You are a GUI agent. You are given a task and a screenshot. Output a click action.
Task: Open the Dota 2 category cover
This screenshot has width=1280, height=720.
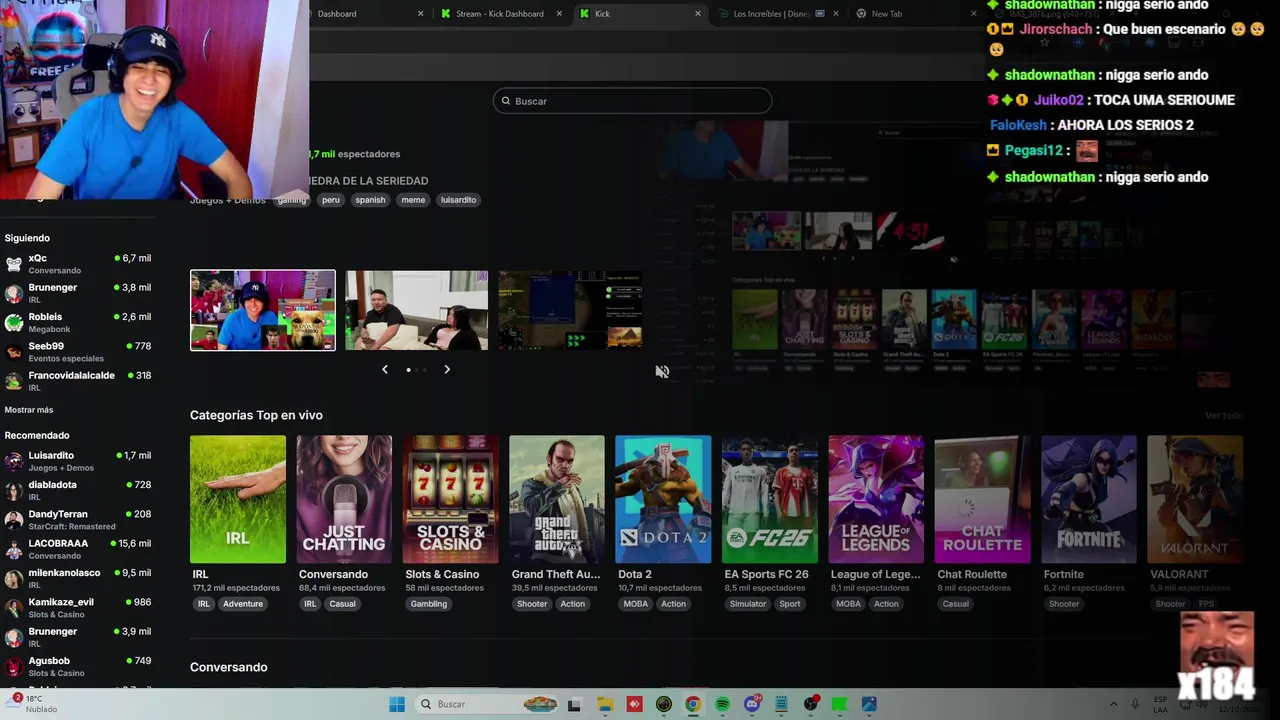click(663, 499)
